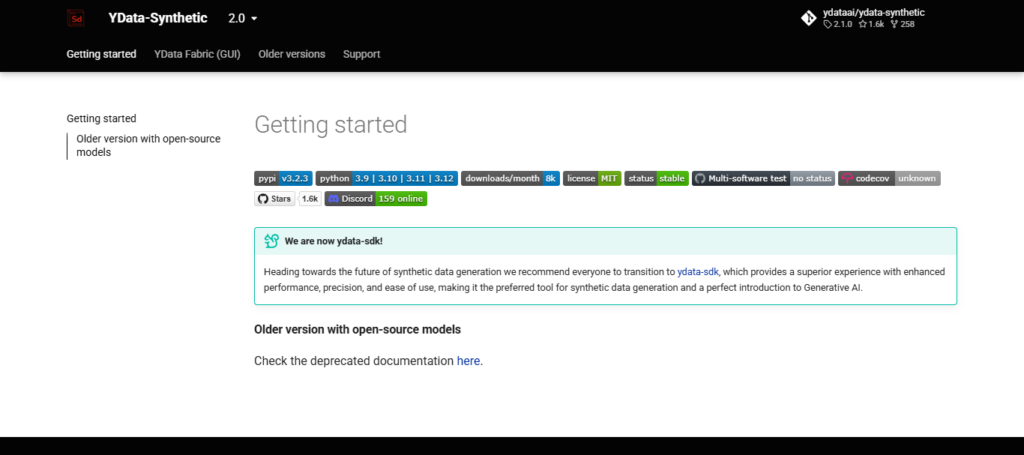Open the ydataai/ydata-synthetic repository link
This screenshot has width=1024, height=455.
pos(873,12)
